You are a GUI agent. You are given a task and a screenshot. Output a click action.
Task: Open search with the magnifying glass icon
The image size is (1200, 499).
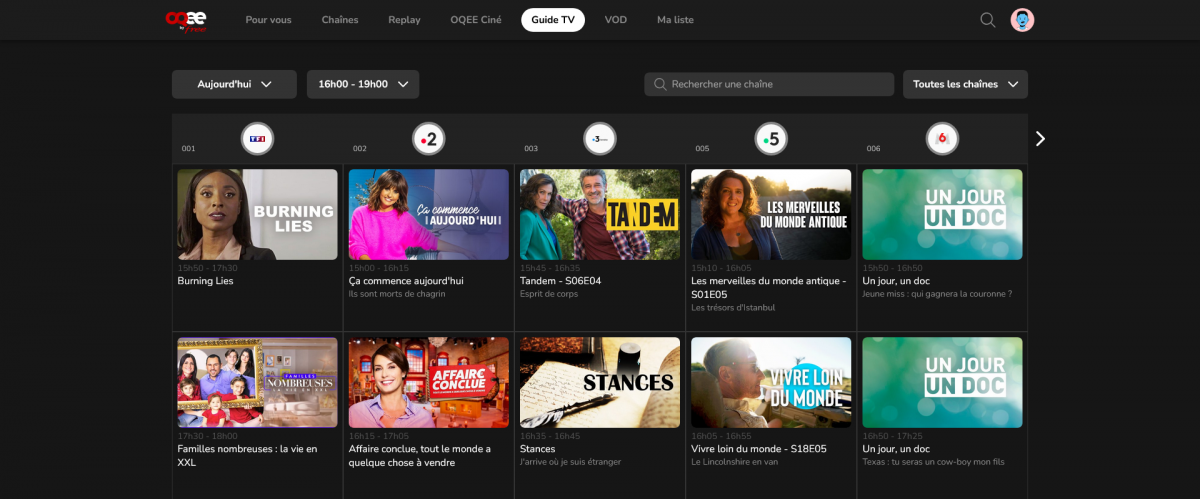coord(987,20)
